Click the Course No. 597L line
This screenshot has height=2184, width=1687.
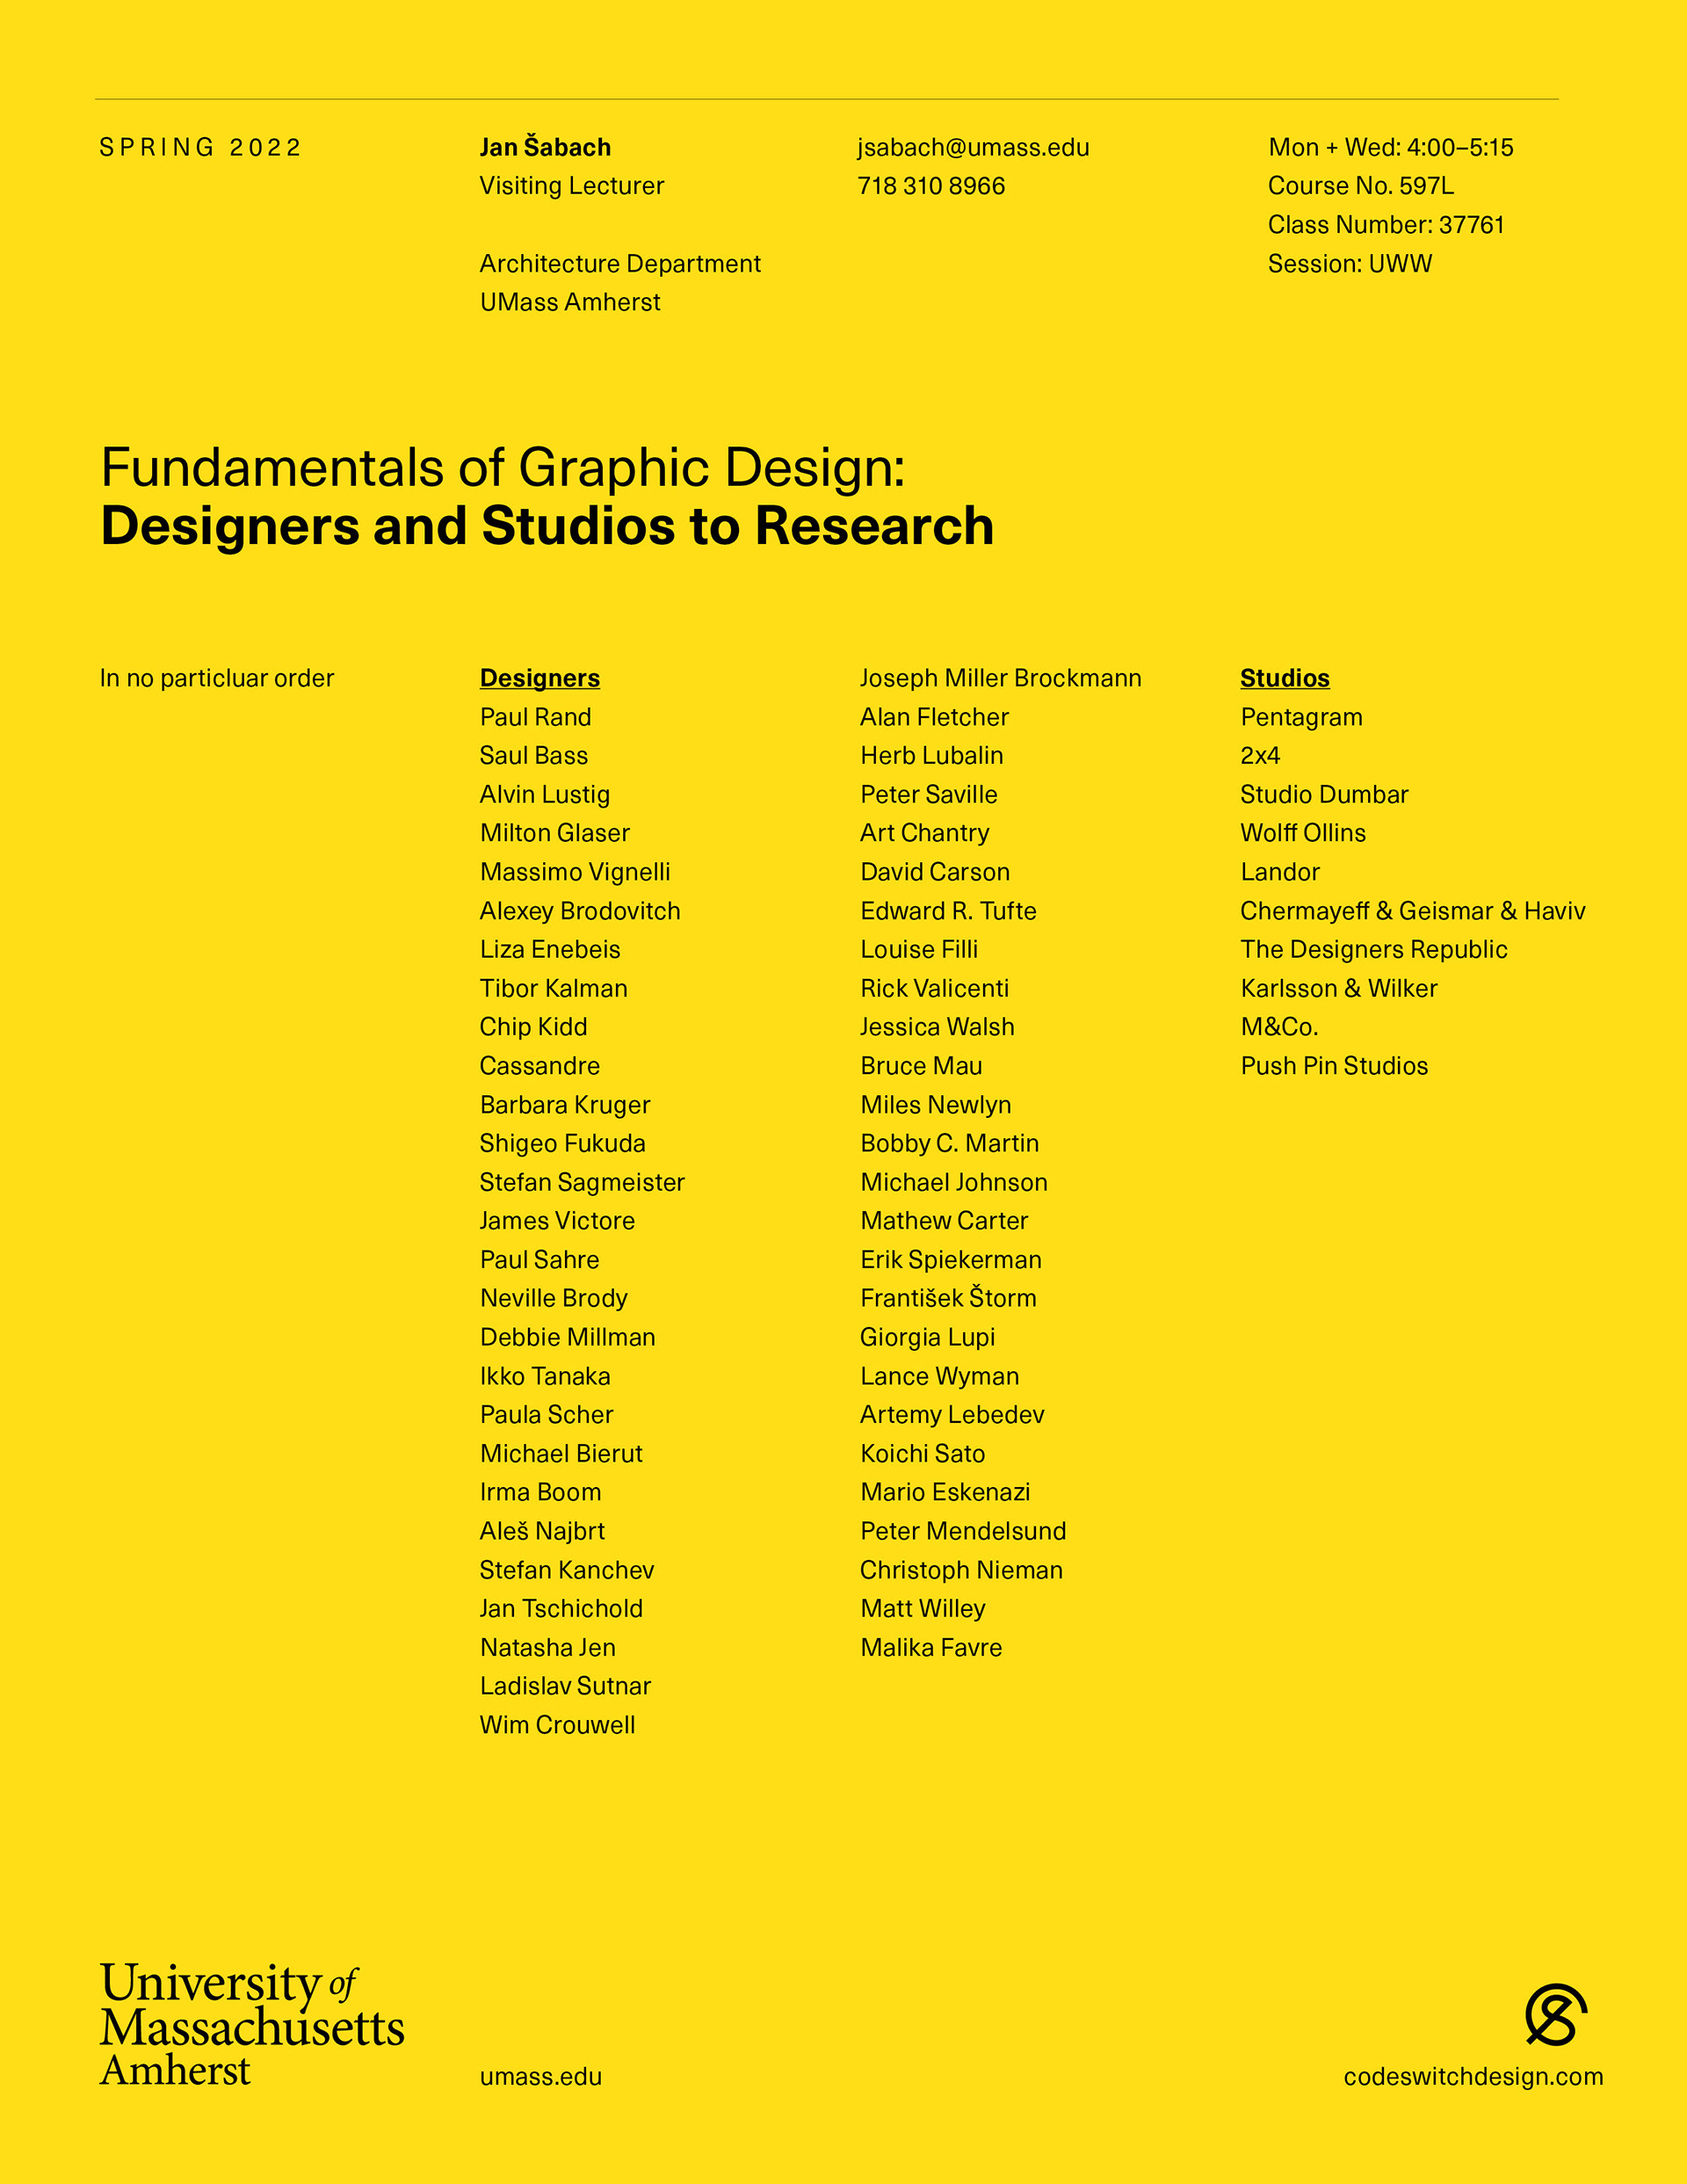pyautogui.click(x=1361, y=186)
